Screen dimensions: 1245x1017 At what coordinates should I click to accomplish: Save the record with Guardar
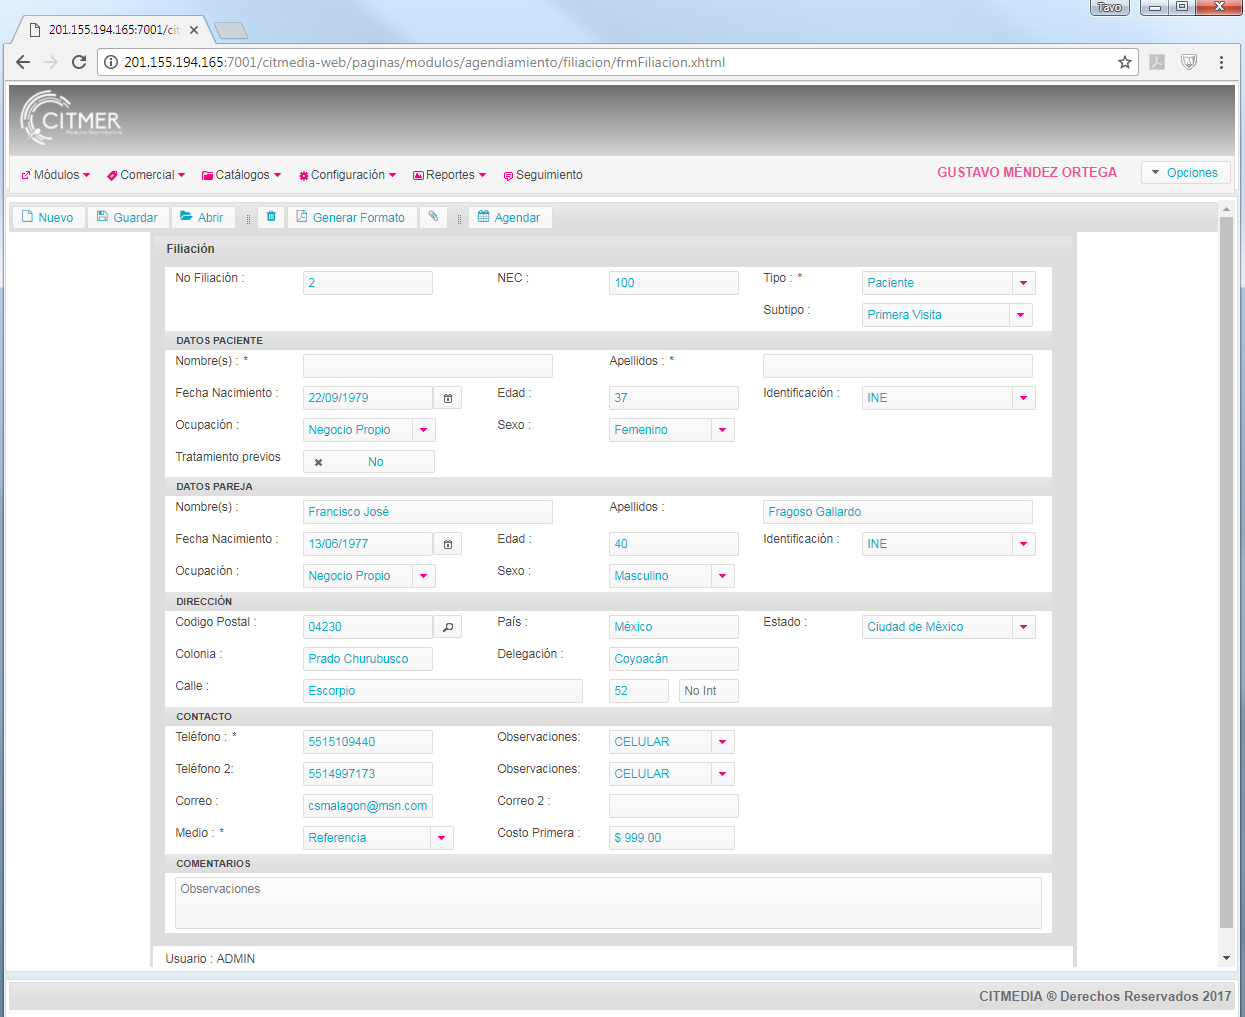pyautogui.click(x=127, y=217)
